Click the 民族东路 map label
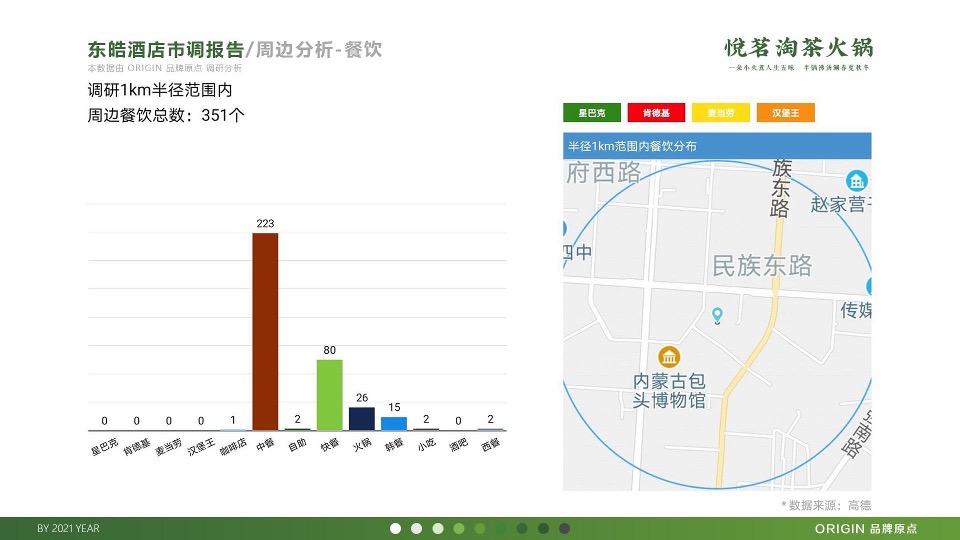Viewport: 960px width, 540px height. 762,266
